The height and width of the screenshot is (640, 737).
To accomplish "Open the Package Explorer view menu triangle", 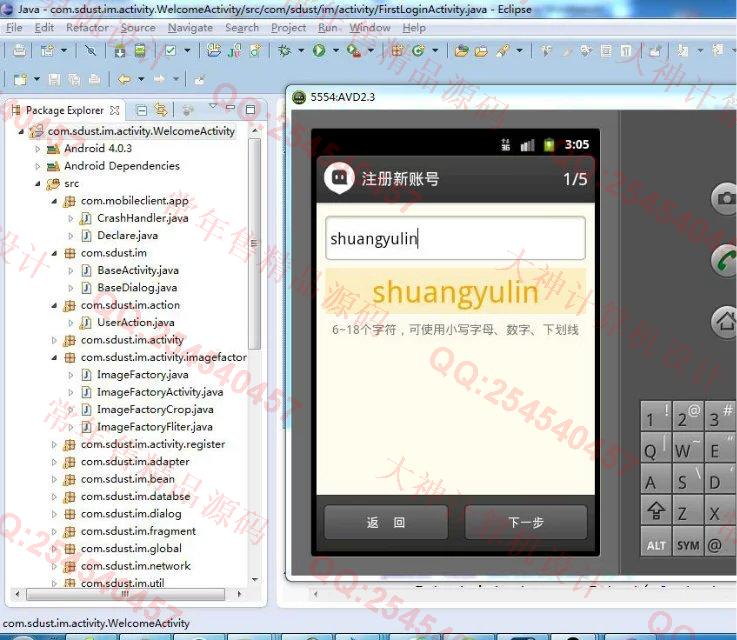I will click(212, 107).
